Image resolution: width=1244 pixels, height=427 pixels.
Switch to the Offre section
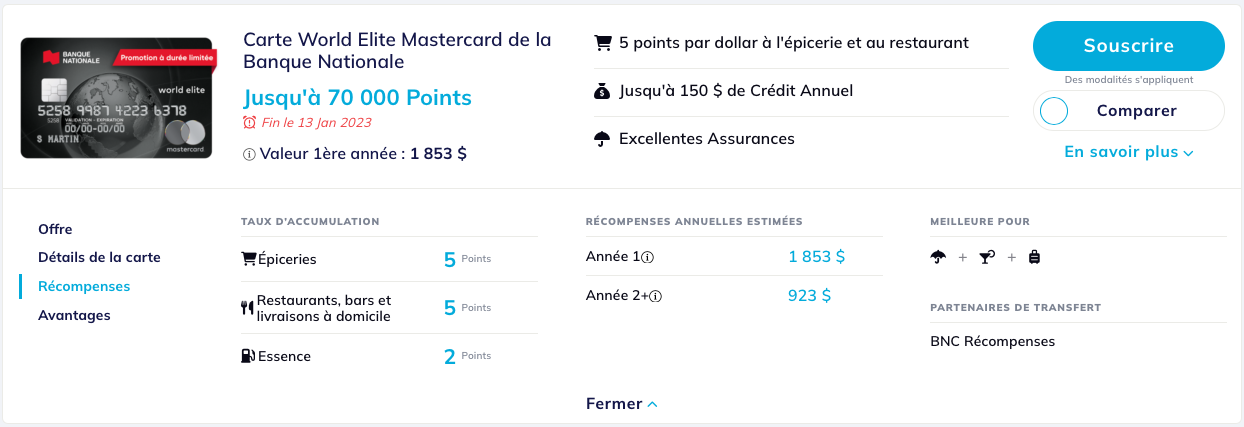click(55, 229)
